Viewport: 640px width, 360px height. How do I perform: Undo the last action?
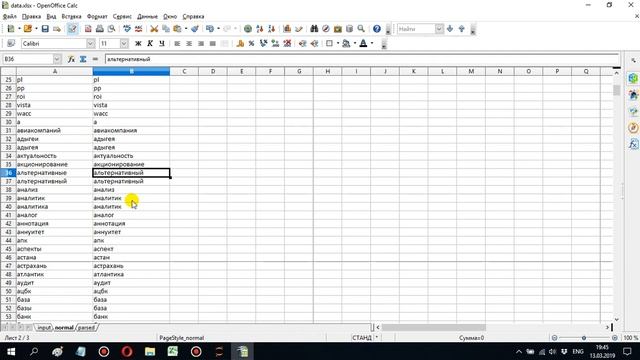point(210,29)
